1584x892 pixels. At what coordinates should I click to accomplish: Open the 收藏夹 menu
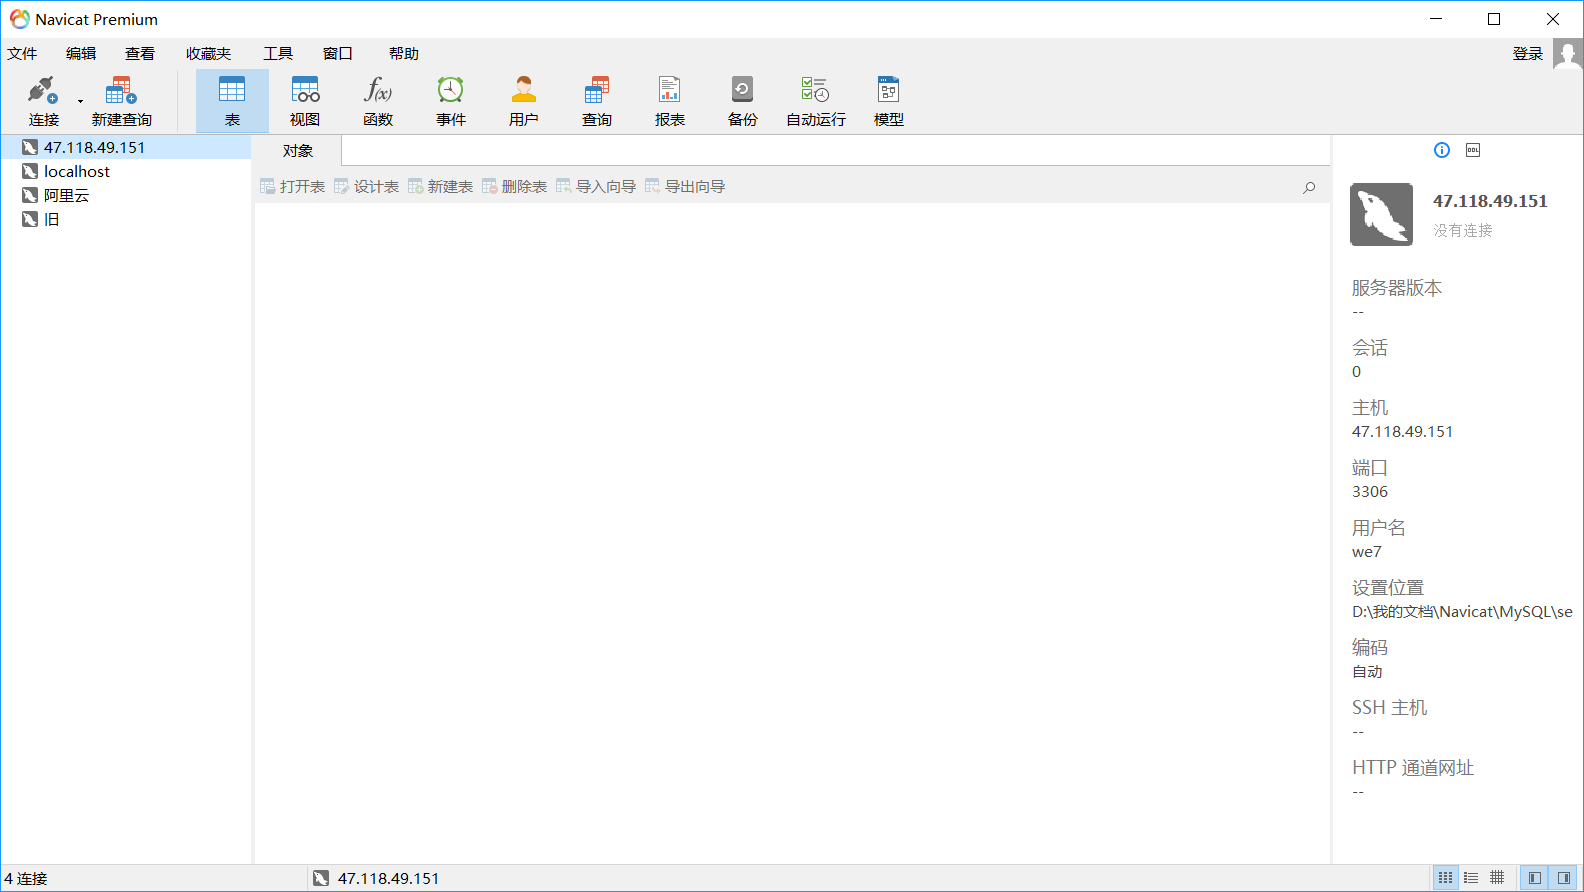(208, 54)
